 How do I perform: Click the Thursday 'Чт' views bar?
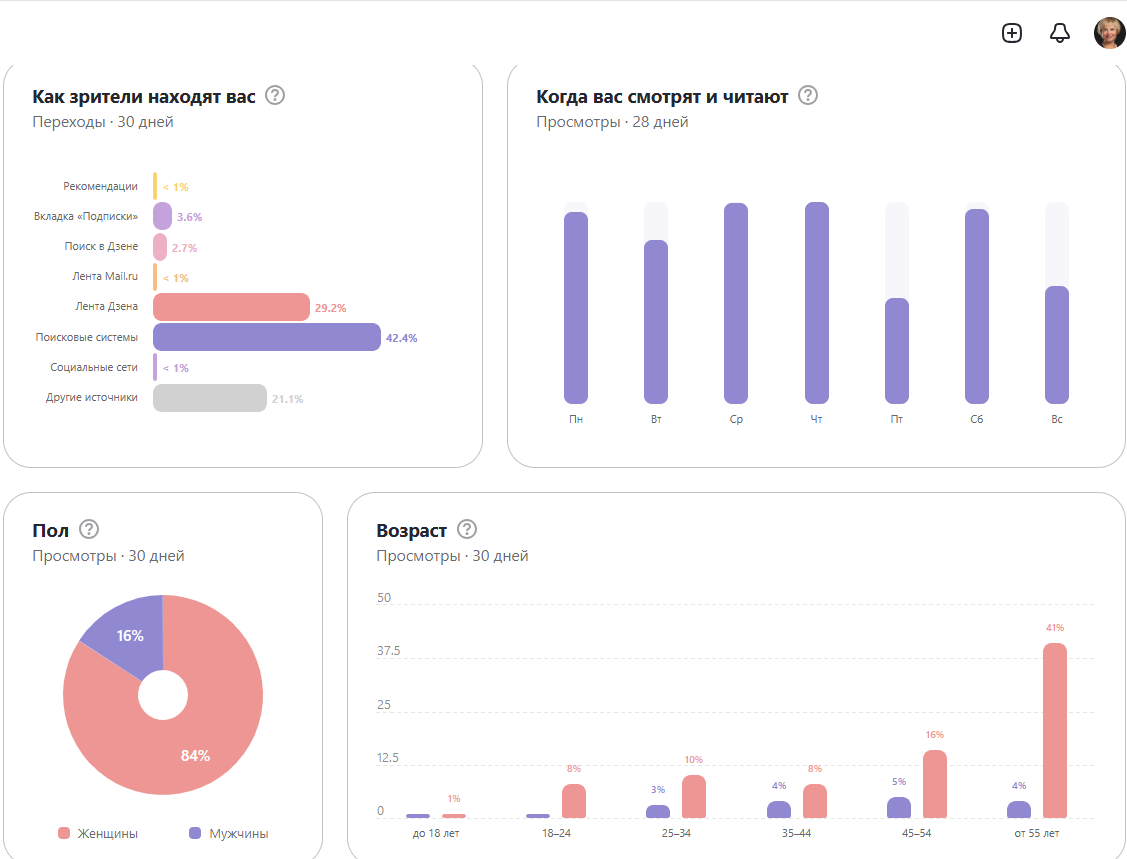point(816,303)
